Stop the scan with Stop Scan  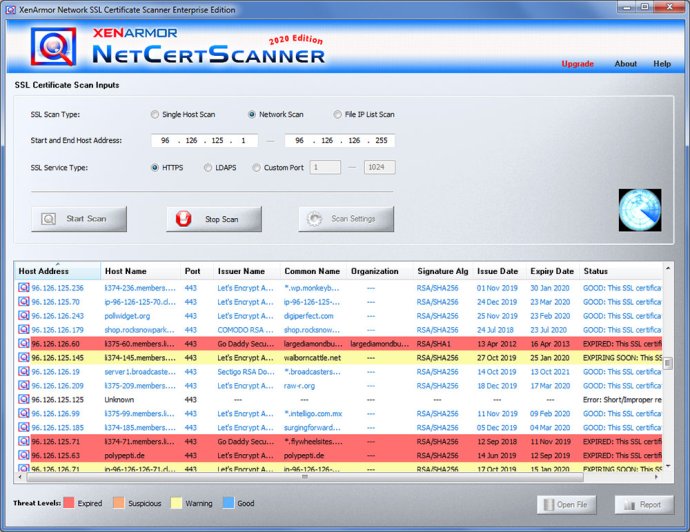click(214, 219)
